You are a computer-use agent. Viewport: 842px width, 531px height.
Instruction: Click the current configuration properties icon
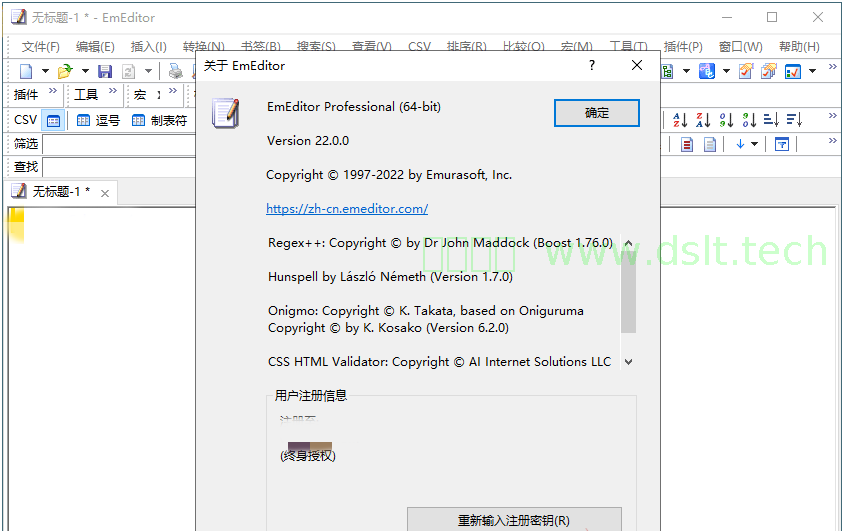coord(746,71)
